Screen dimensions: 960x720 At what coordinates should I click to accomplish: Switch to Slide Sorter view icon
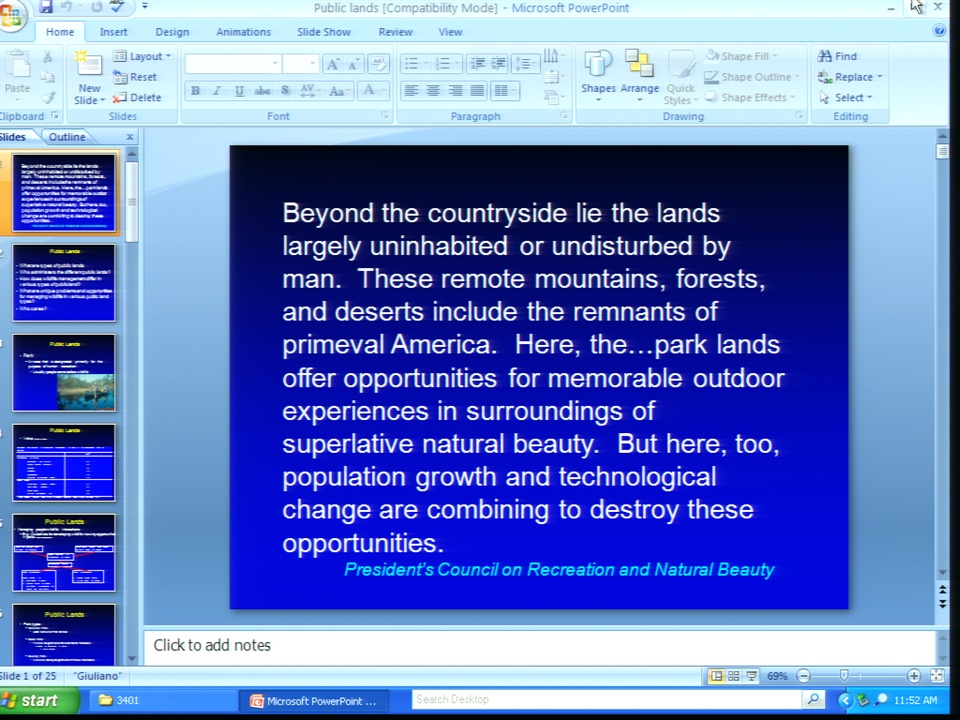pyautogui.click(x=733, y=675)
